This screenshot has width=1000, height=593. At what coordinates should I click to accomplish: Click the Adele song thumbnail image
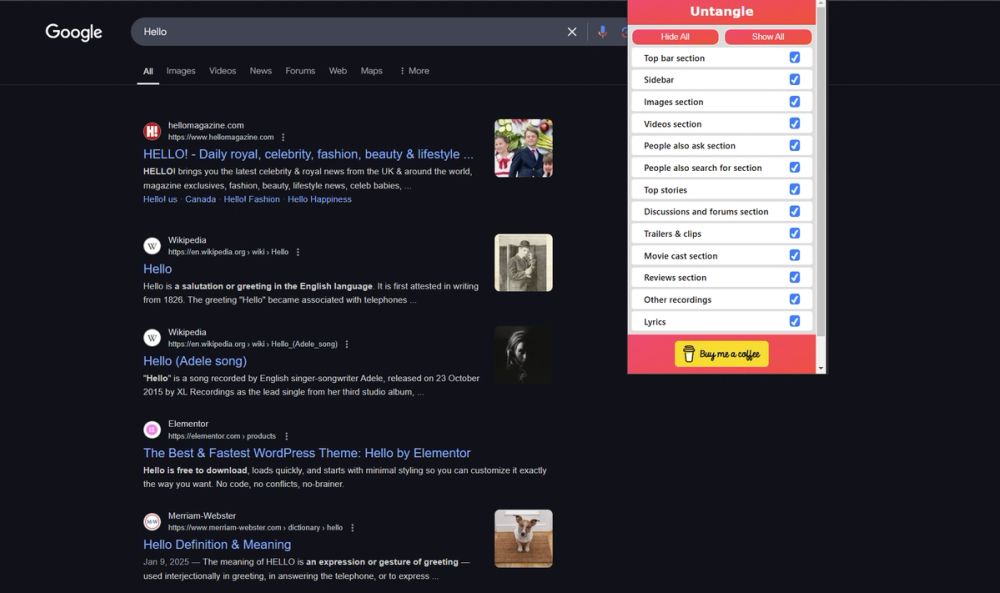coord(524,355)
